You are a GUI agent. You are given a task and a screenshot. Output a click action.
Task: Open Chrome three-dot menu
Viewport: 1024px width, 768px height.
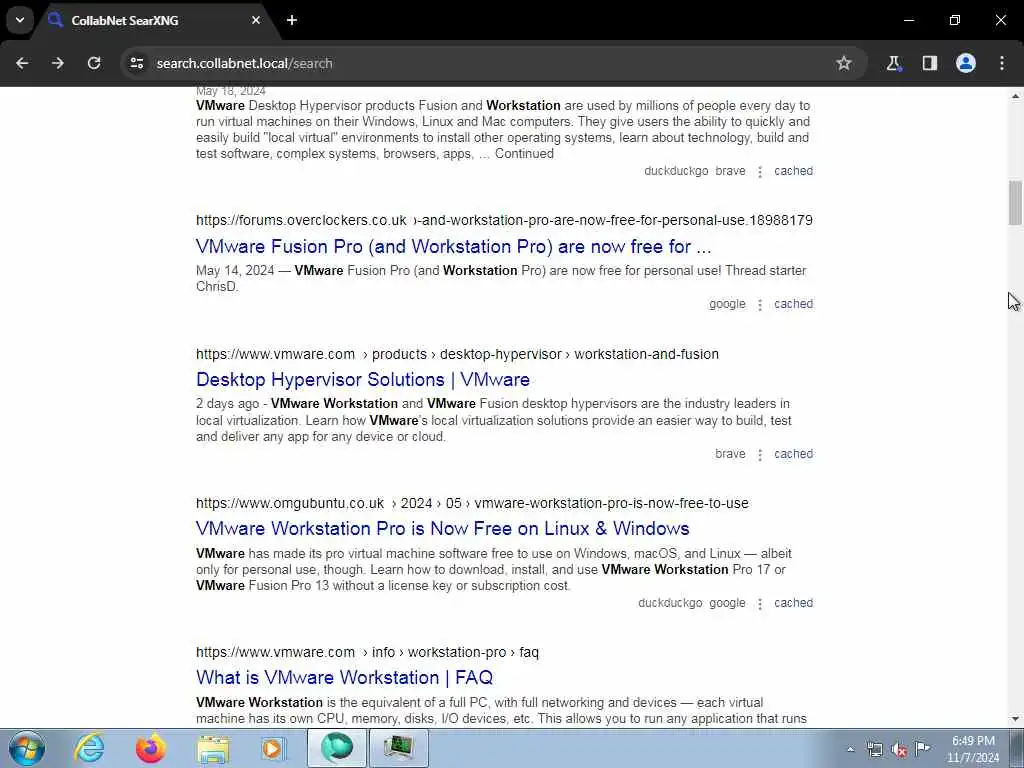tap(1002, 63)
